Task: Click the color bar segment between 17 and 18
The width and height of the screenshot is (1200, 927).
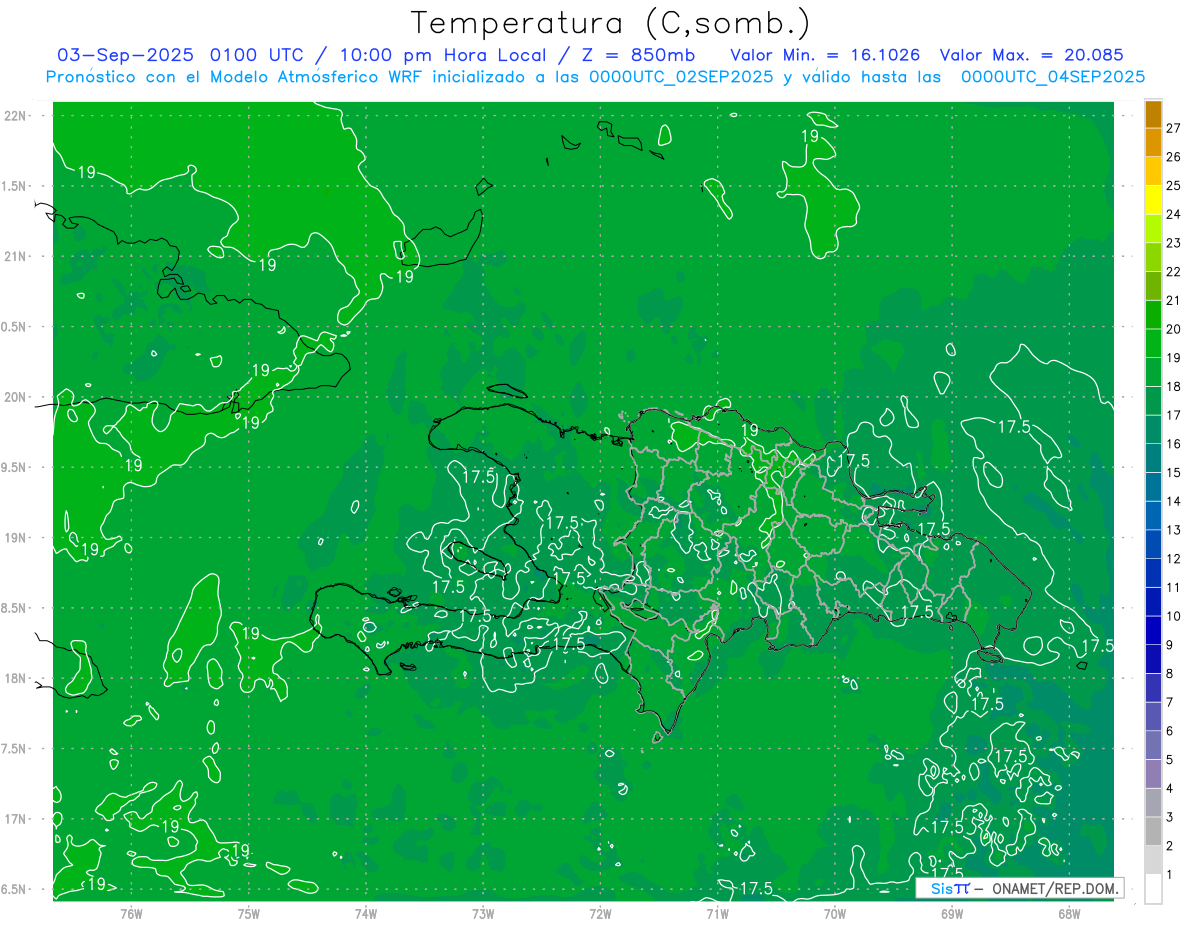Action: (1153, 400)
